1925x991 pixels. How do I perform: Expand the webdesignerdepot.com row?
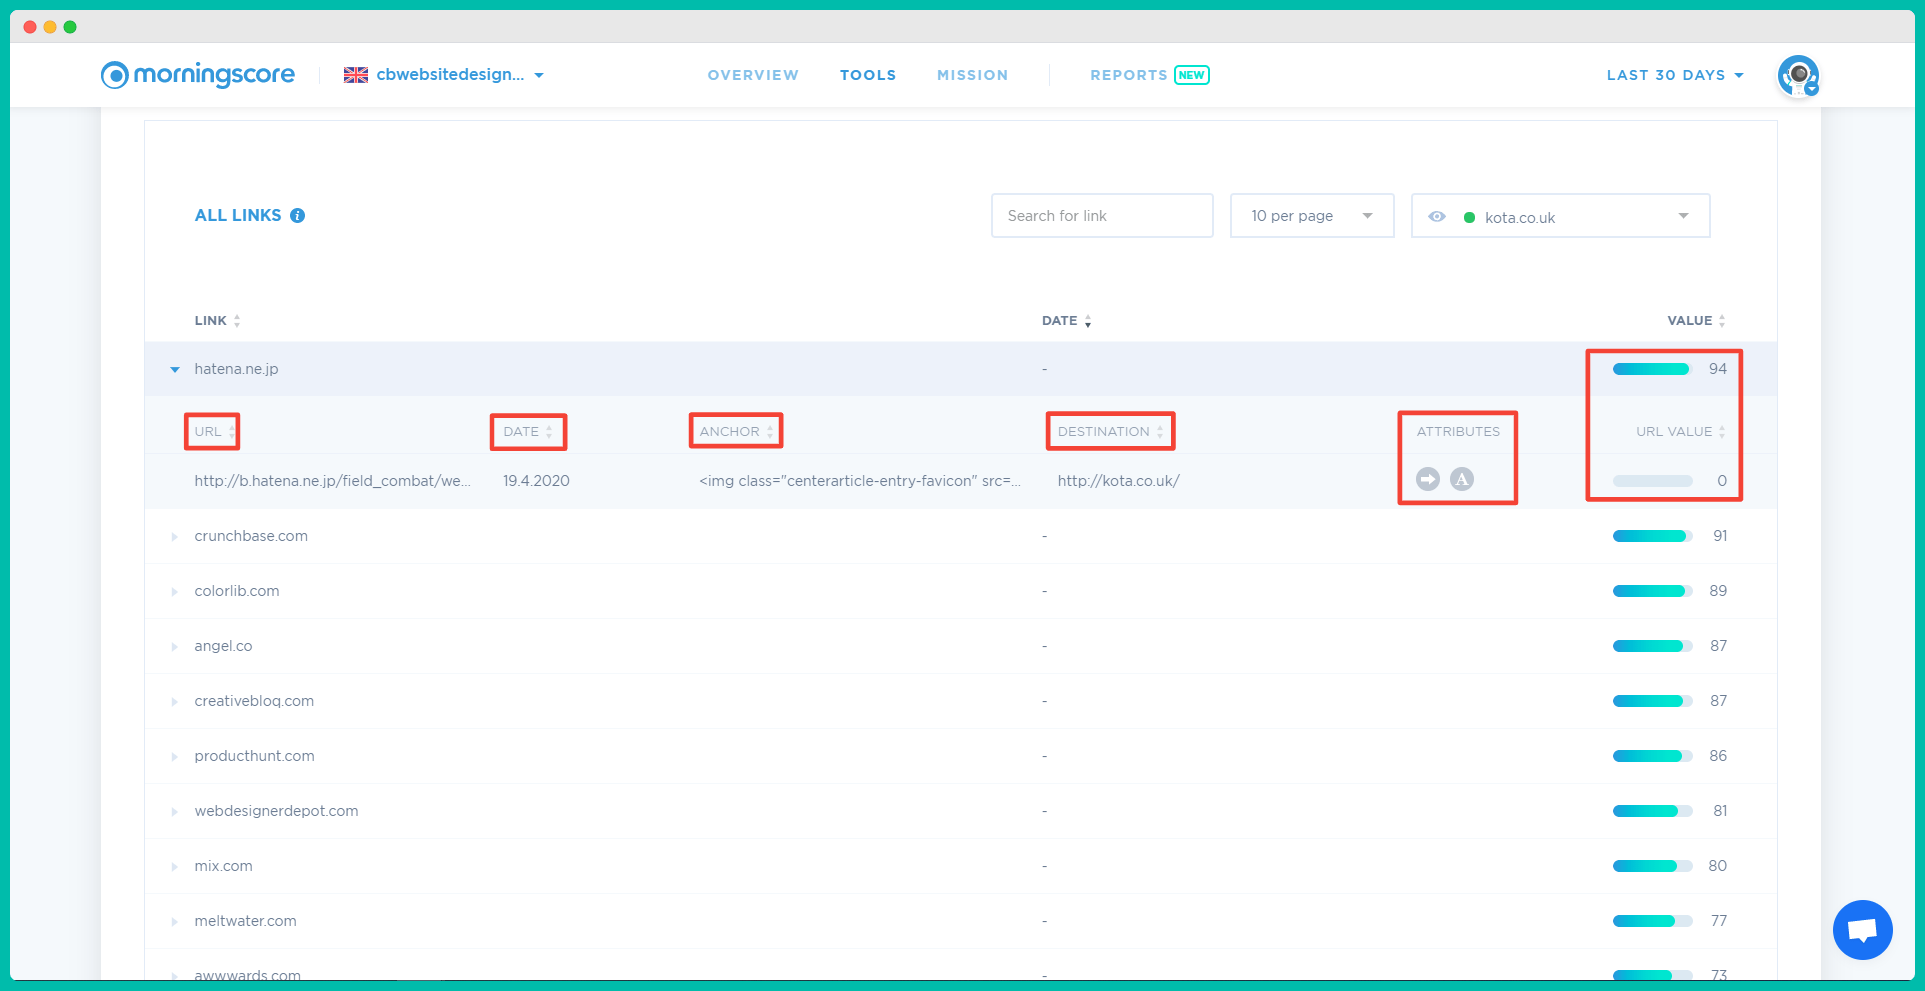[x=175, y=812]
